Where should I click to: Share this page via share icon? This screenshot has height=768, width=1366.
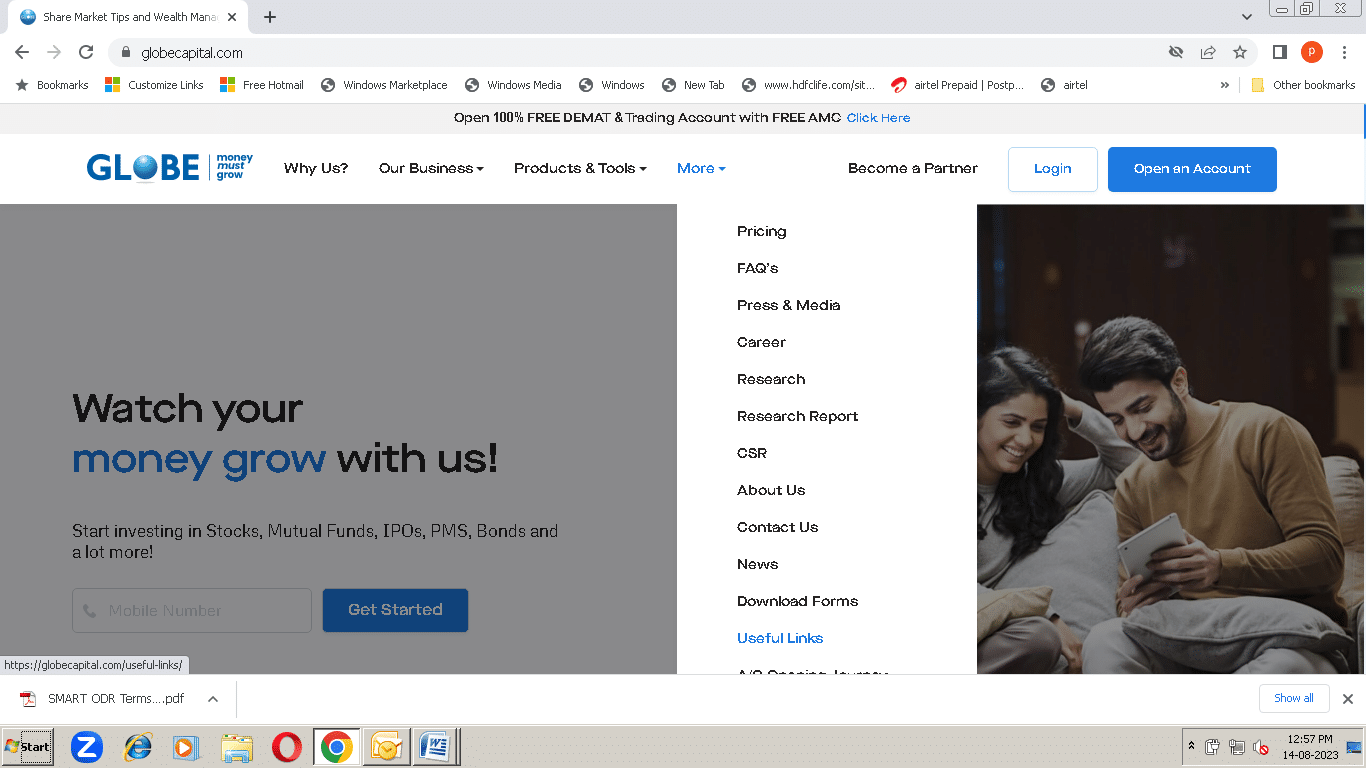pyautogui.click(x=1208, y=52)
